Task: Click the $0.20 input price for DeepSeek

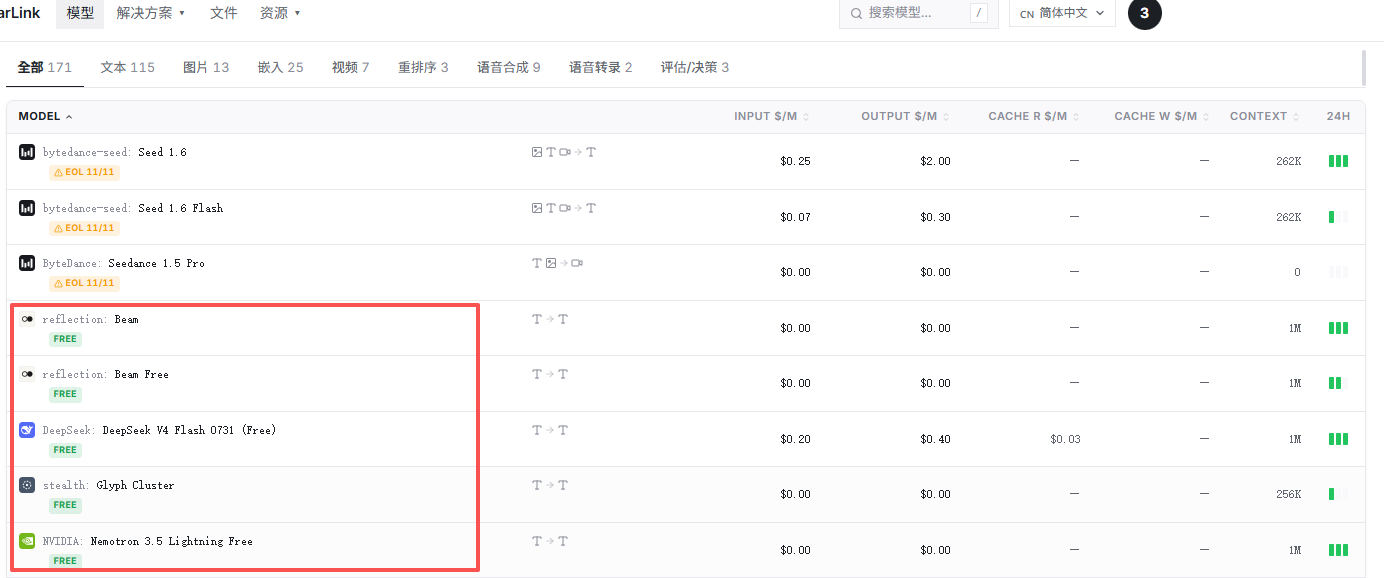Action: coord(795,439)
